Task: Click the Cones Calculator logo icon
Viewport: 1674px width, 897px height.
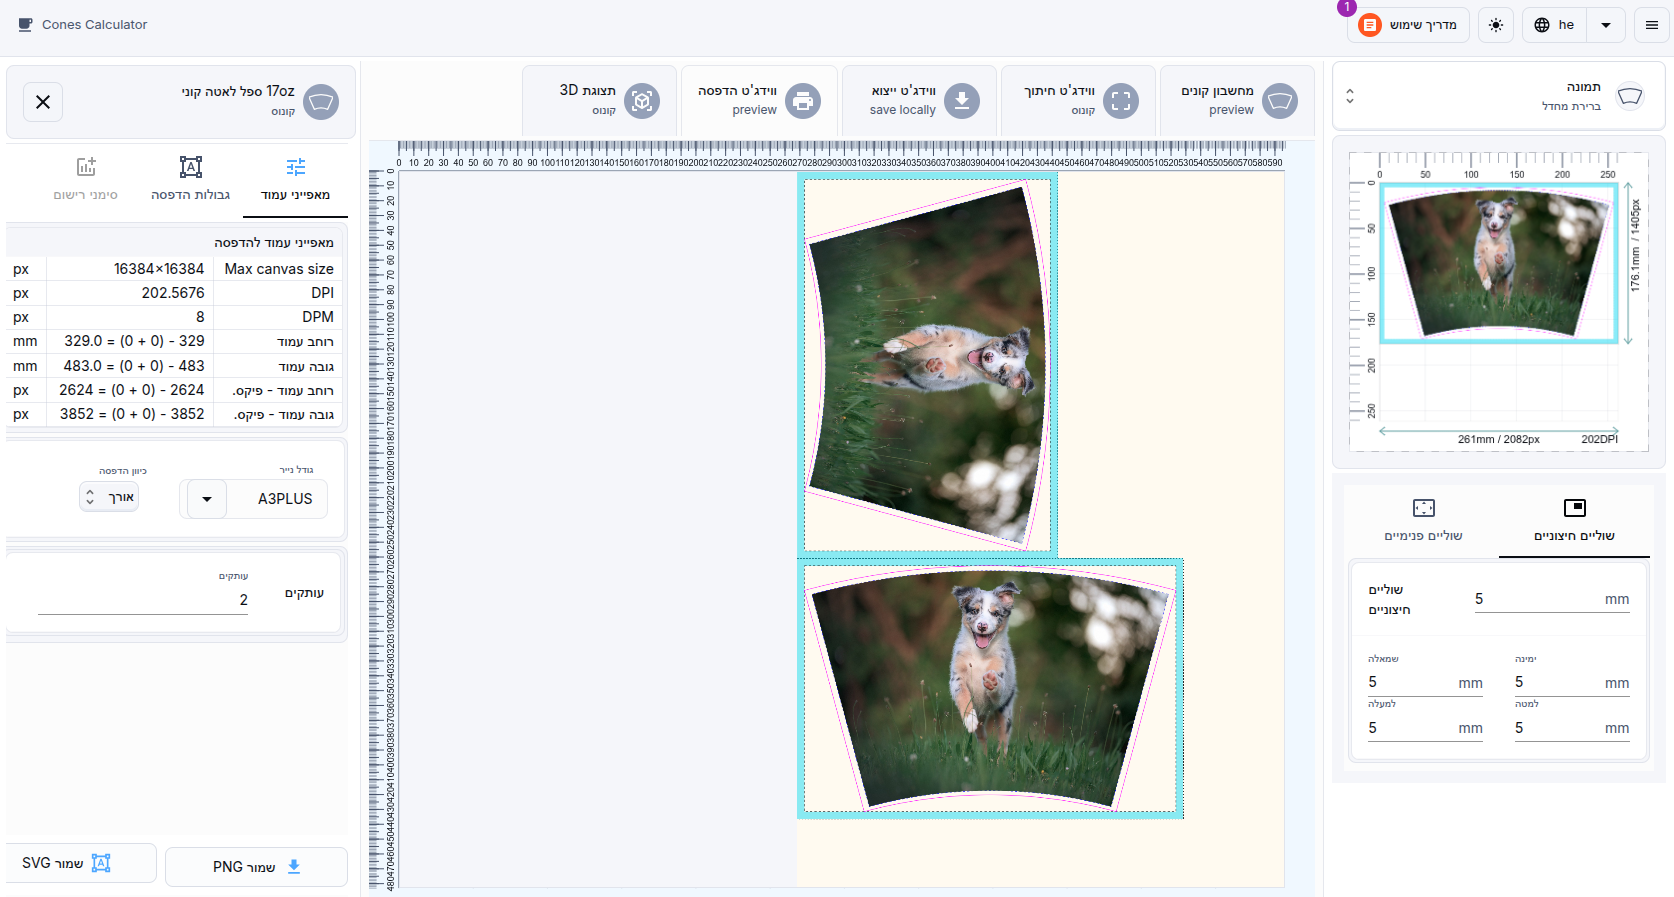Action: pos(25,24)
